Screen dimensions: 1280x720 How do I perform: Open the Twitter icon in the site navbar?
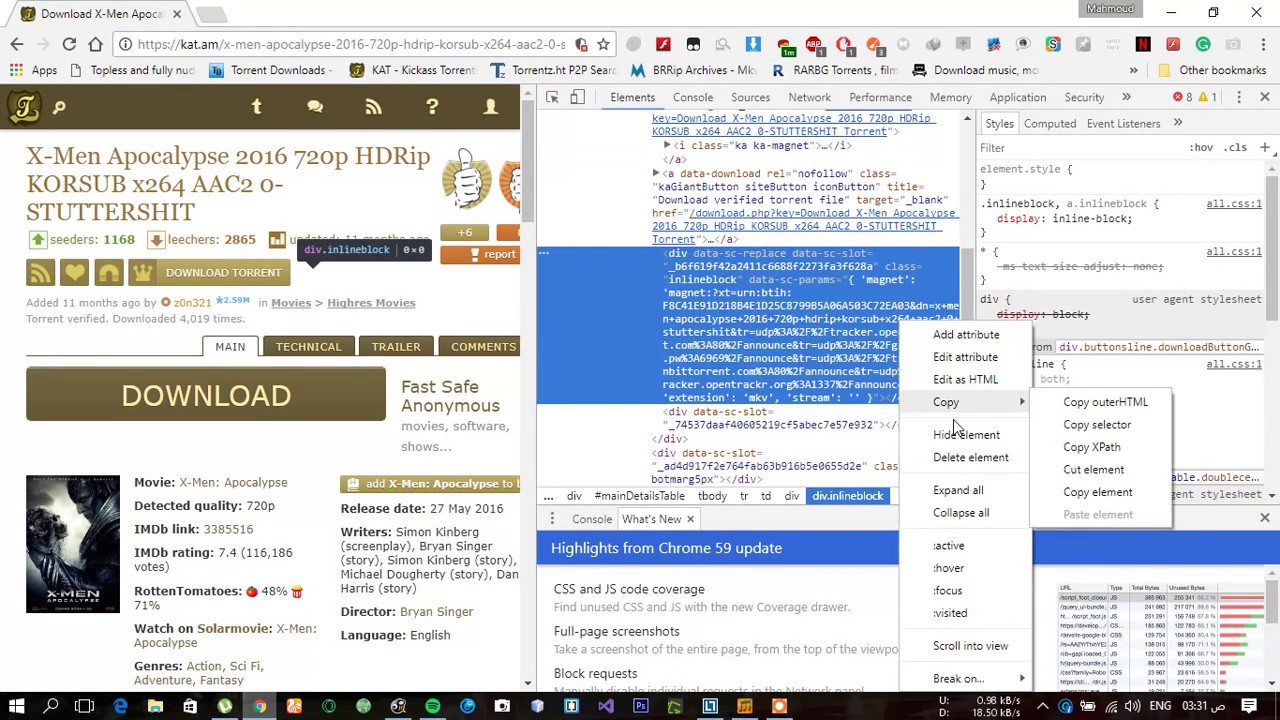[x=257, y=107]
